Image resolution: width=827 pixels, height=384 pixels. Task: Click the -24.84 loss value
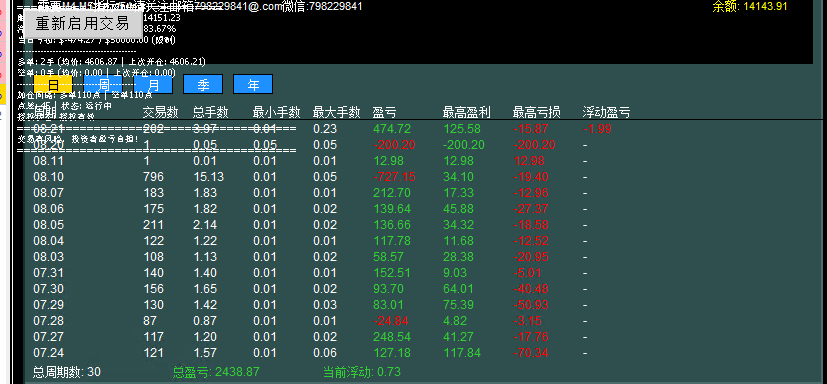tap(391, 321)
